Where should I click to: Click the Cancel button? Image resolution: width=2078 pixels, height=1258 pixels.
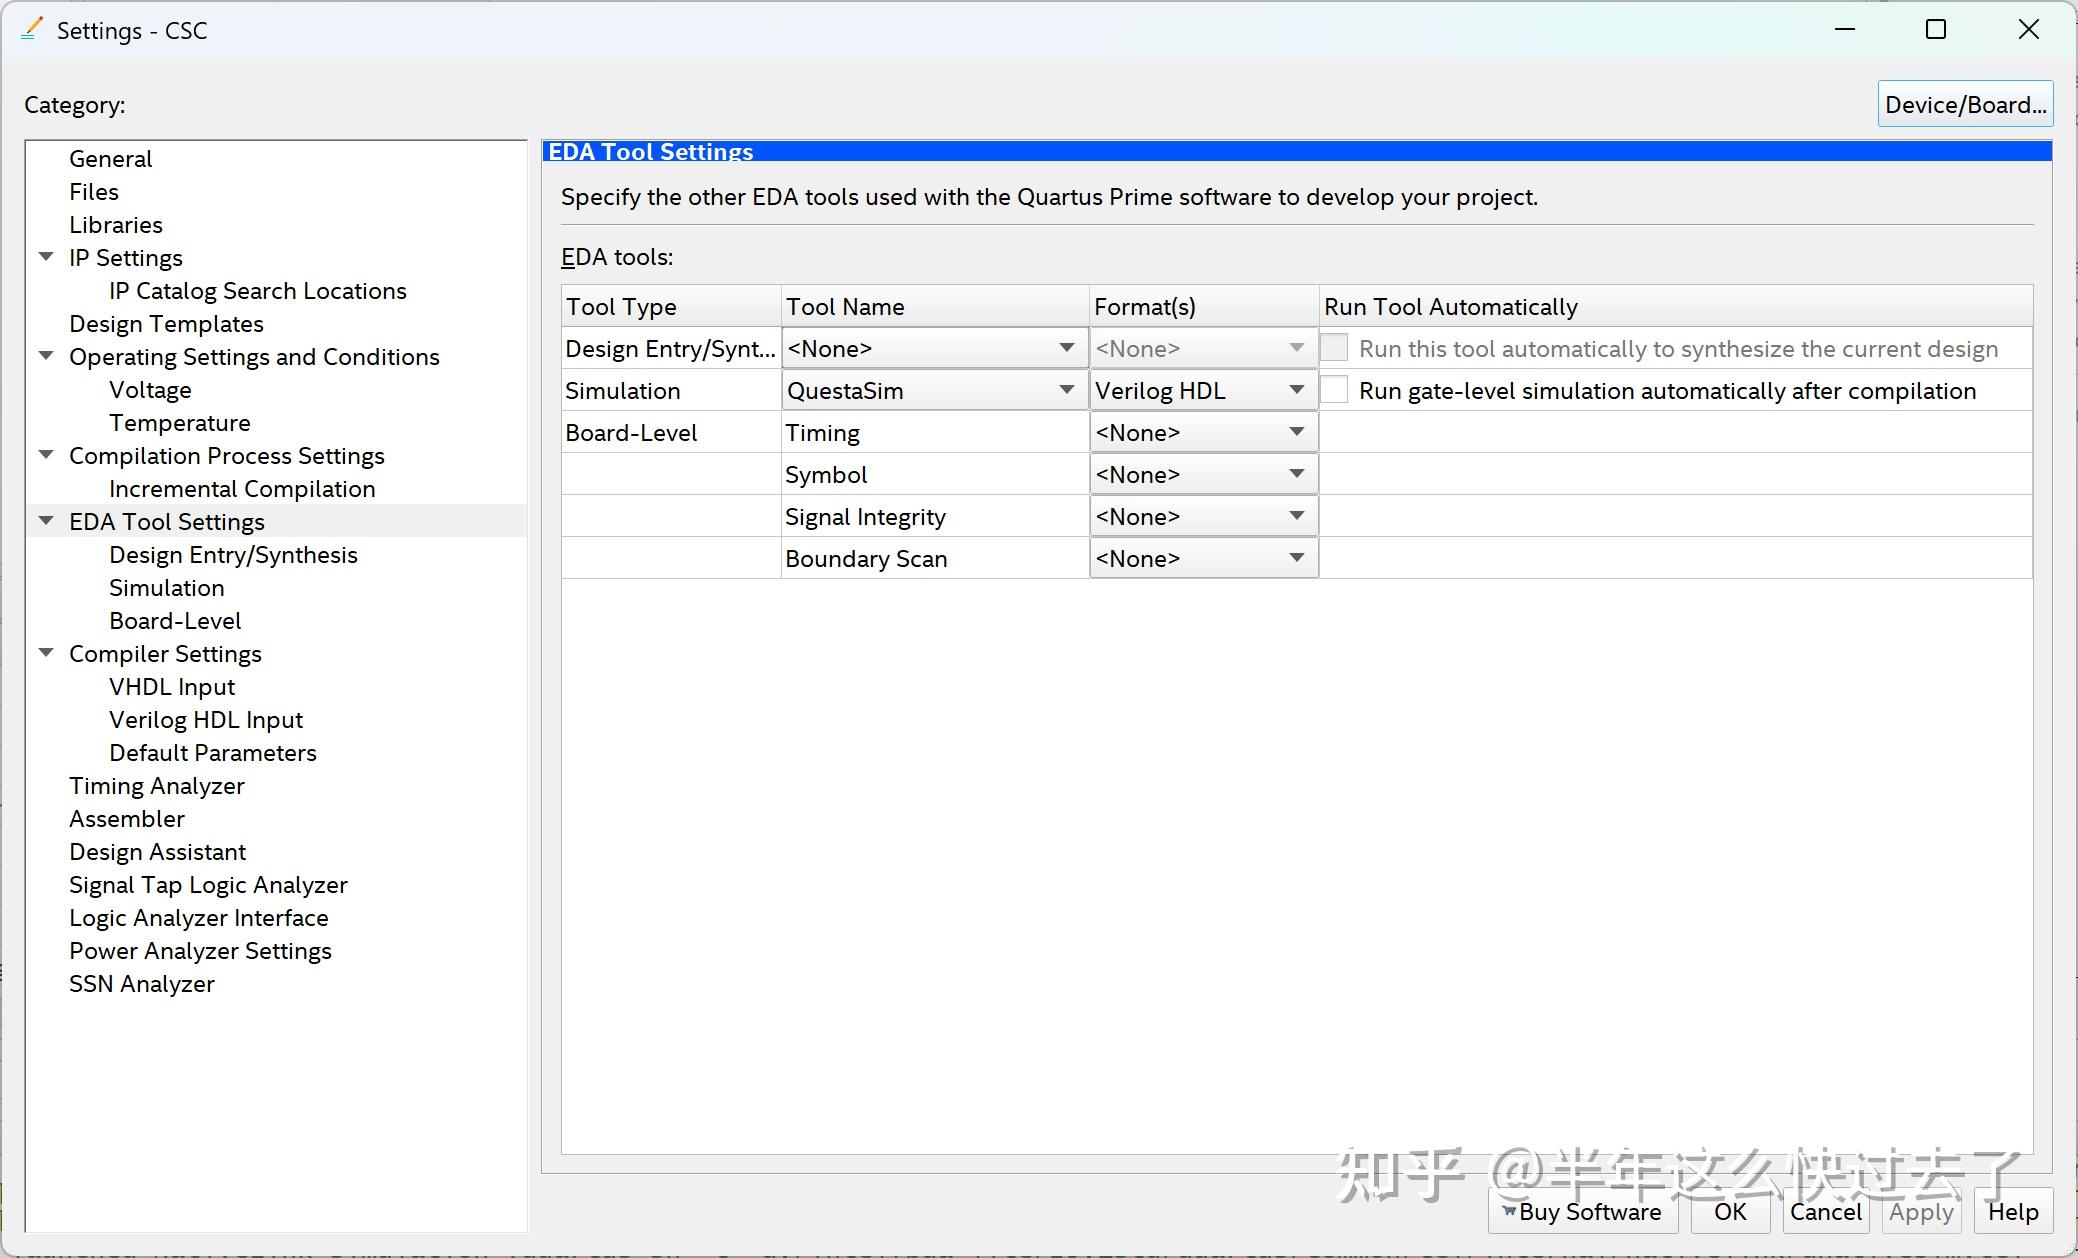tap(1825, 1211)
